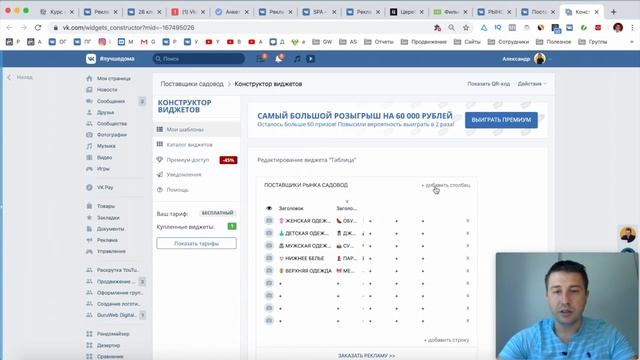The height and width of the screenshot is (360, 640).
Task: Edit the МУЖСКАЯ ОДЕЖДА cell
Action: click(x=305, y=246)
